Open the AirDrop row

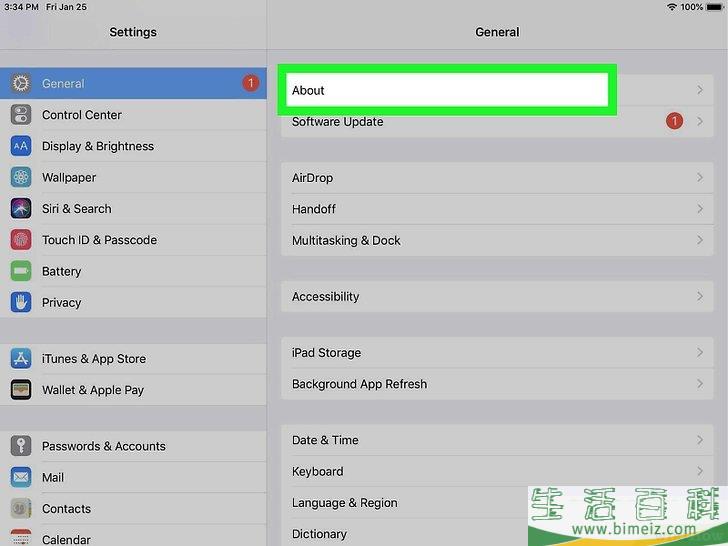pos(497,177)
